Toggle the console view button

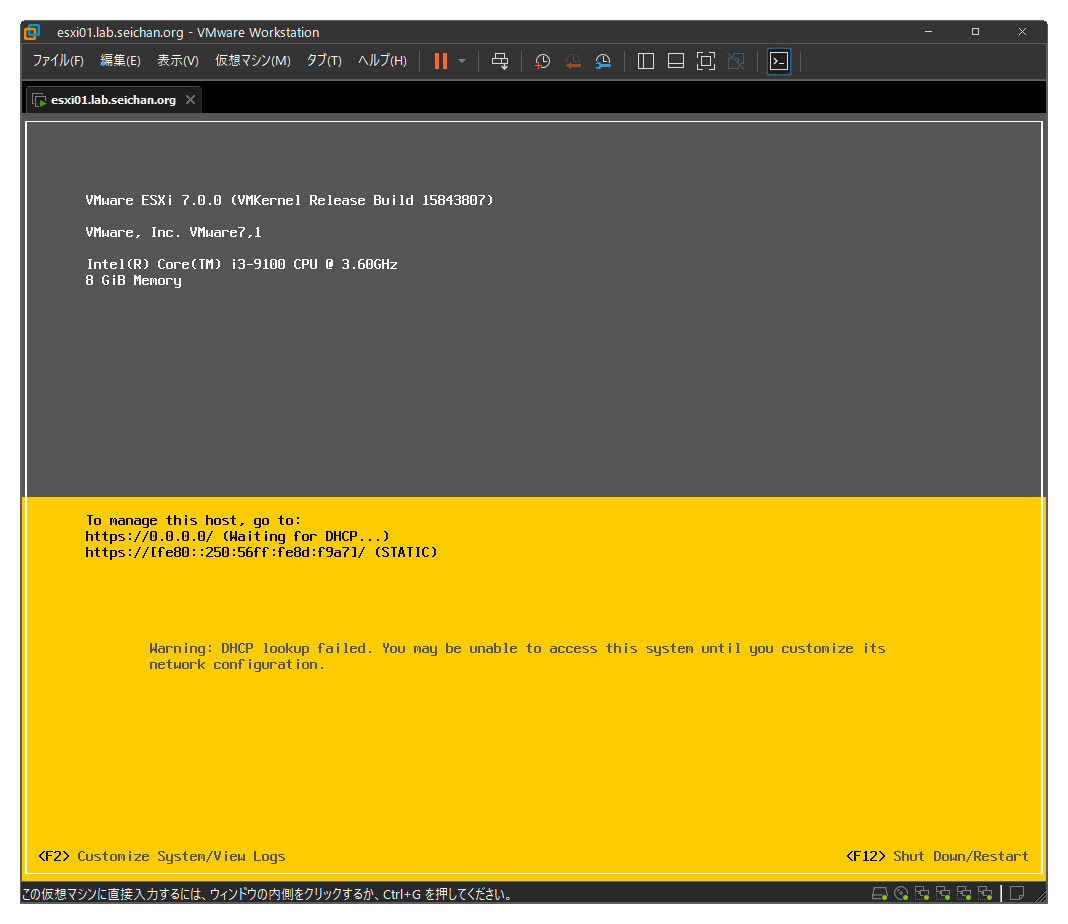779,61
